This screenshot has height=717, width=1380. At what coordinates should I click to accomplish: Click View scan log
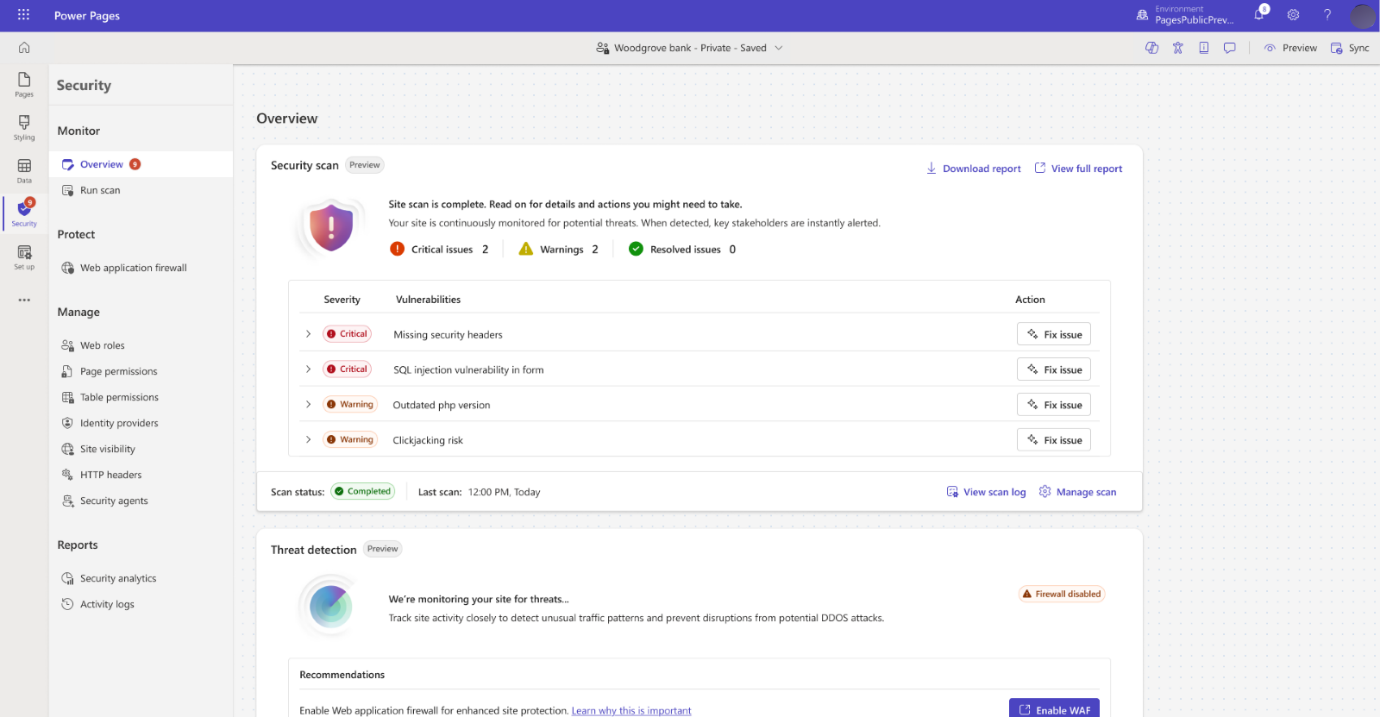[986, 491]
